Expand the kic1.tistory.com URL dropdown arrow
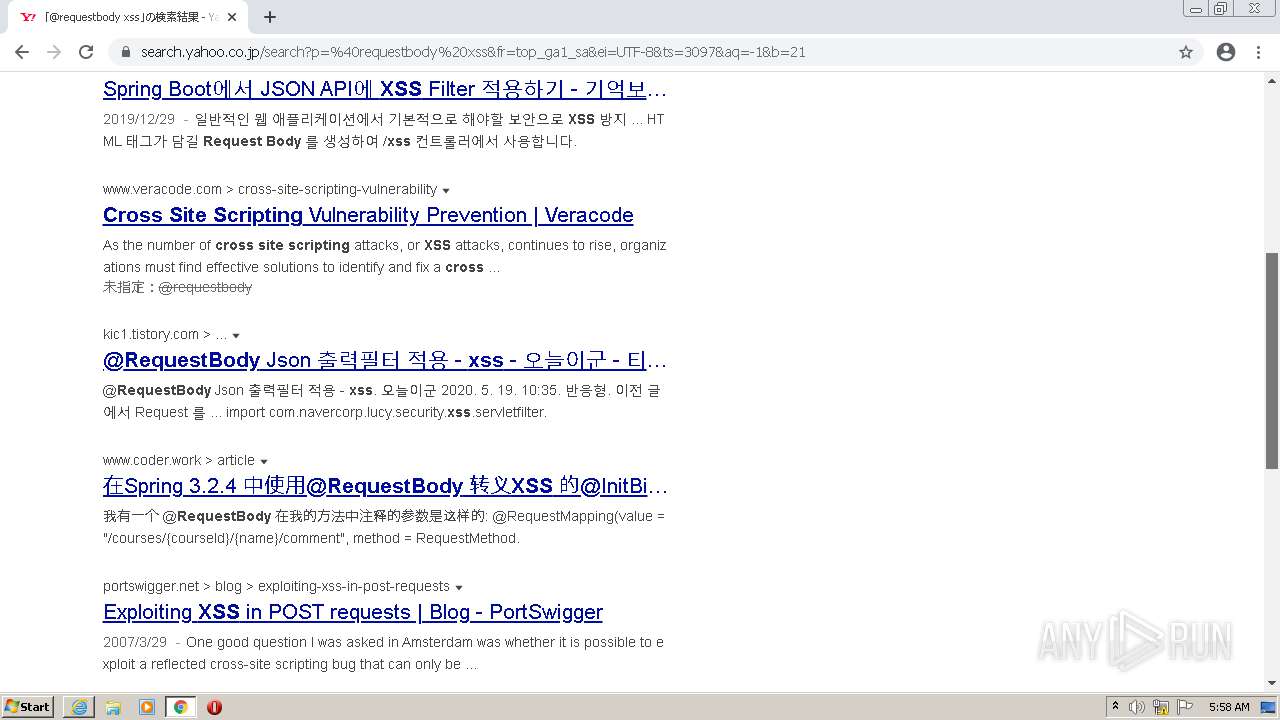 tap(236, 335)
